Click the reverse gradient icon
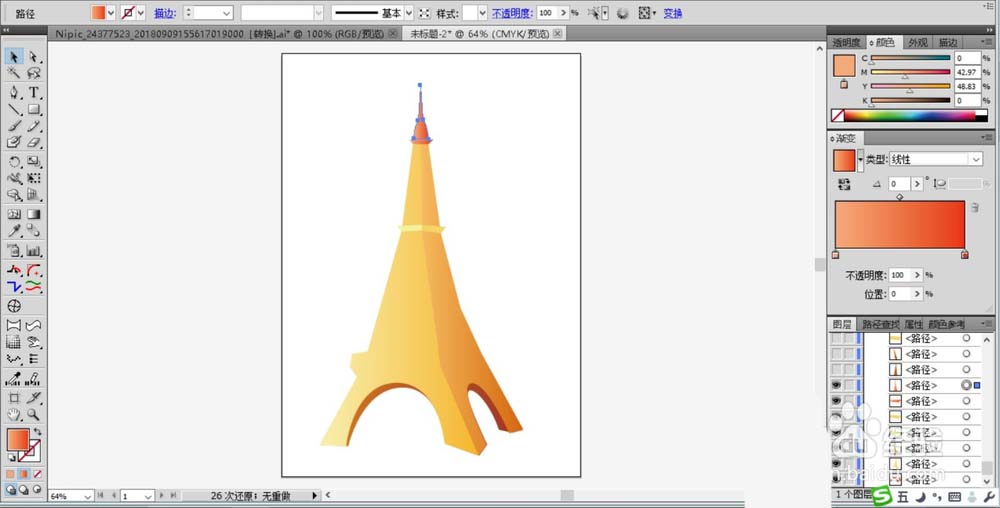Viewport: 1000px width, 508px height. [844, 184]
